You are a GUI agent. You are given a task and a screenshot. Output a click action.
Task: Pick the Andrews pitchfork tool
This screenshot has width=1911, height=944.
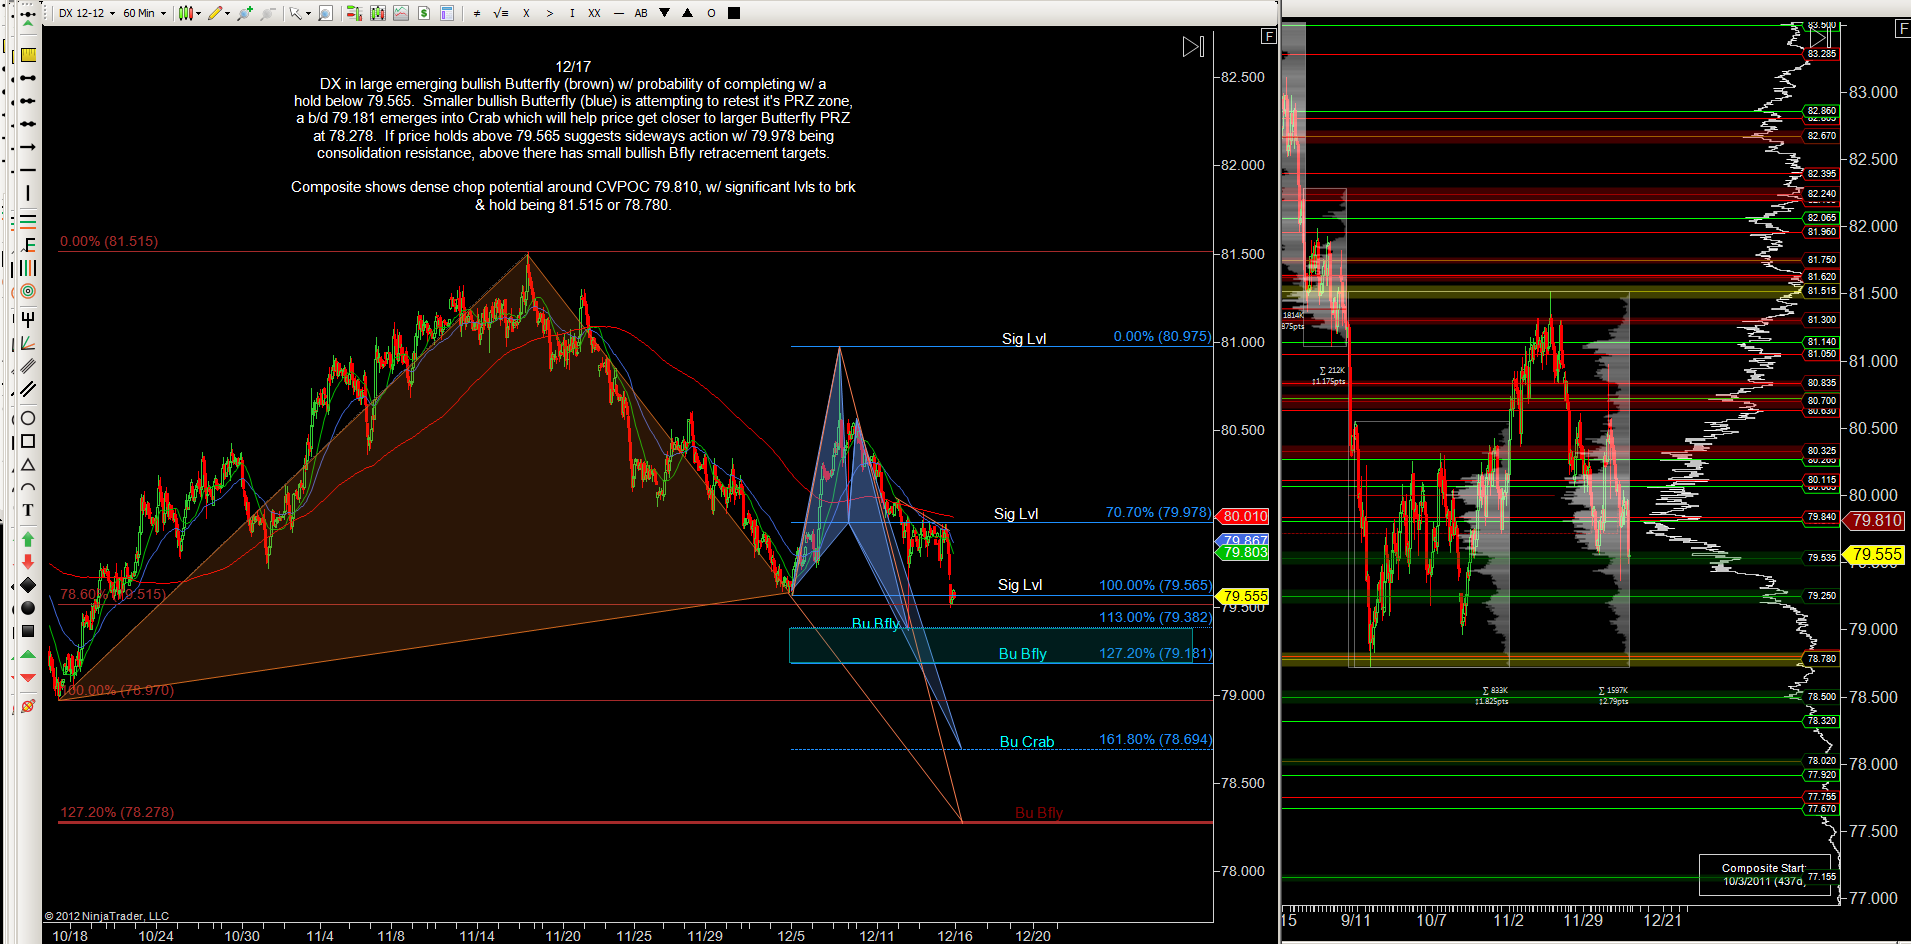coord(28,320)
